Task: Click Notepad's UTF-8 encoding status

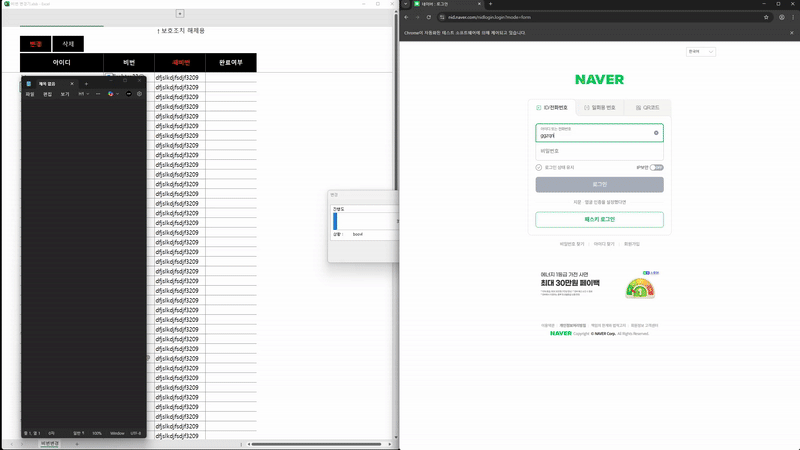Action: 136,433
